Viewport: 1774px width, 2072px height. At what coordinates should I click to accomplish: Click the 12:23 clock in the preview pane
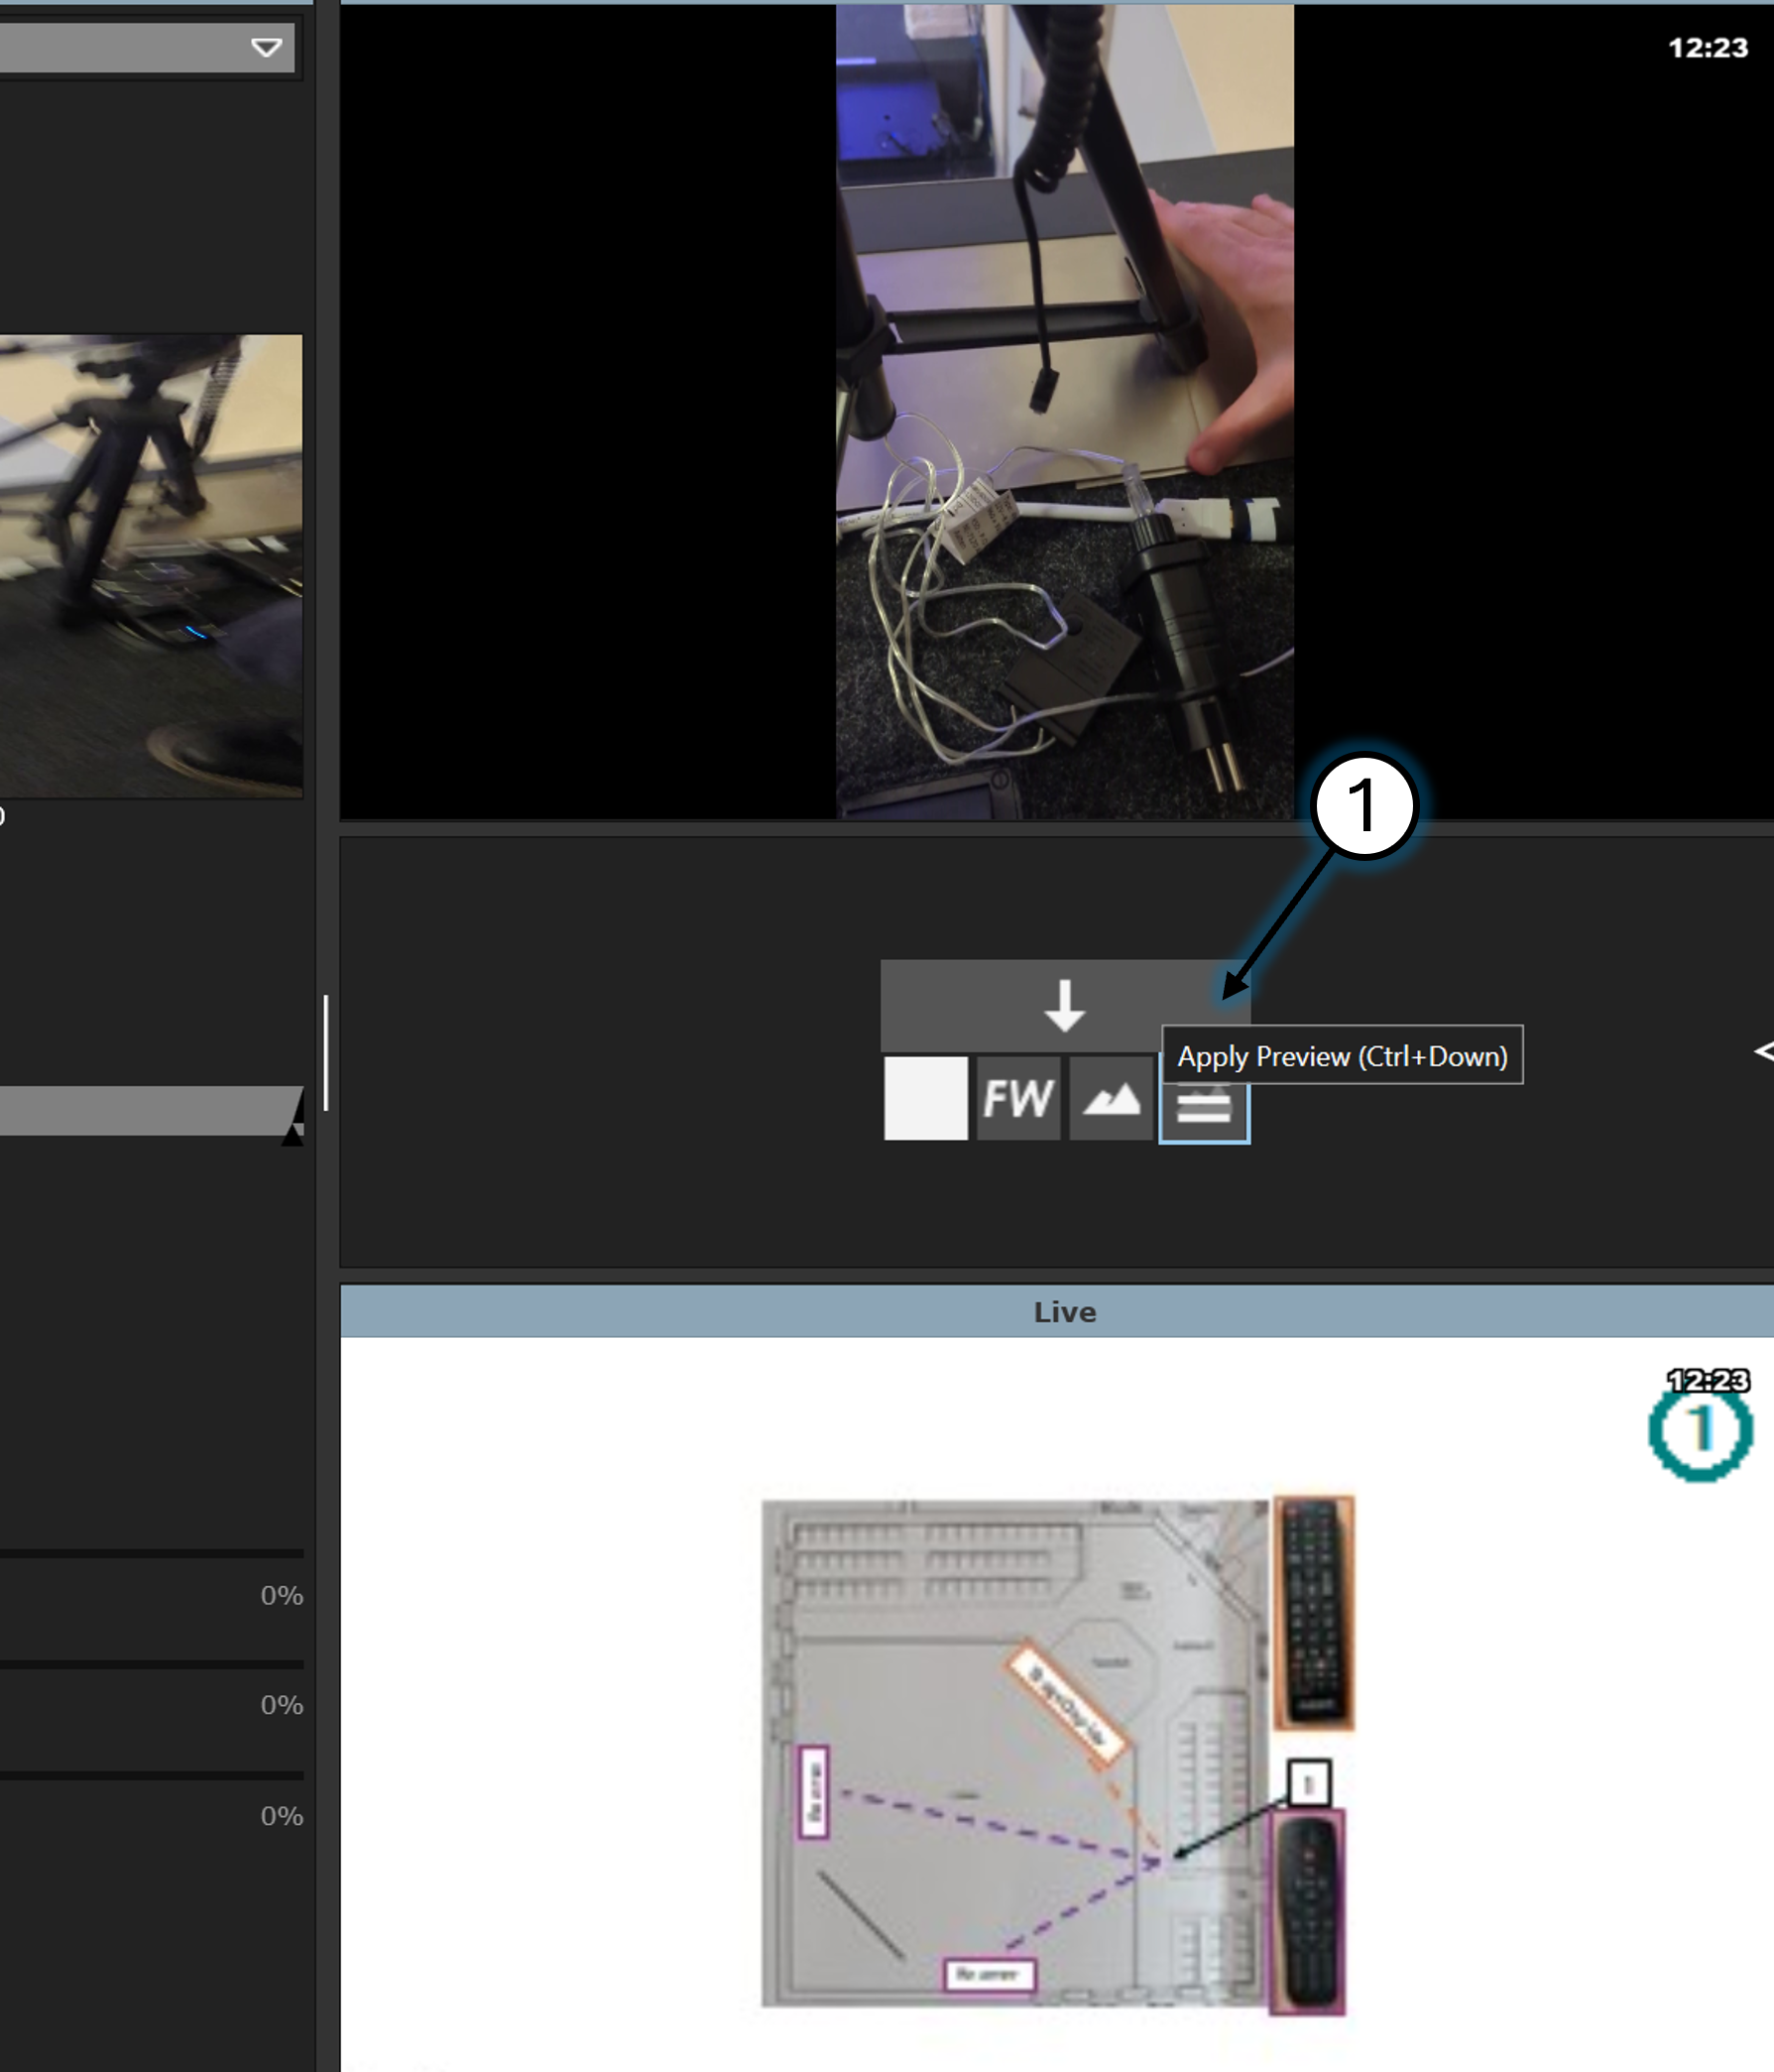click(1708, 48)
